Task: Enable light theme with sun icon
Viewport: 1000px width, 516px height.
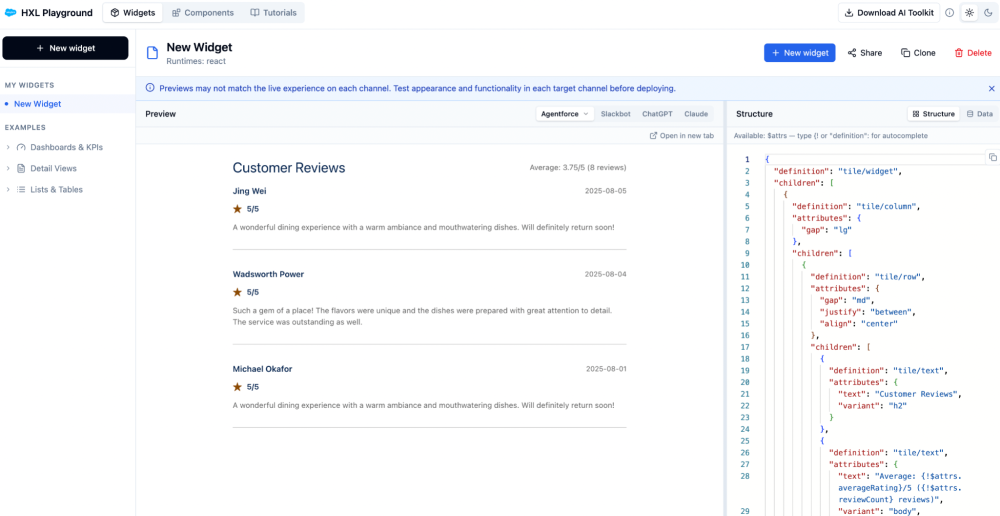Action: pyautogui.click(x=969, y=13)
